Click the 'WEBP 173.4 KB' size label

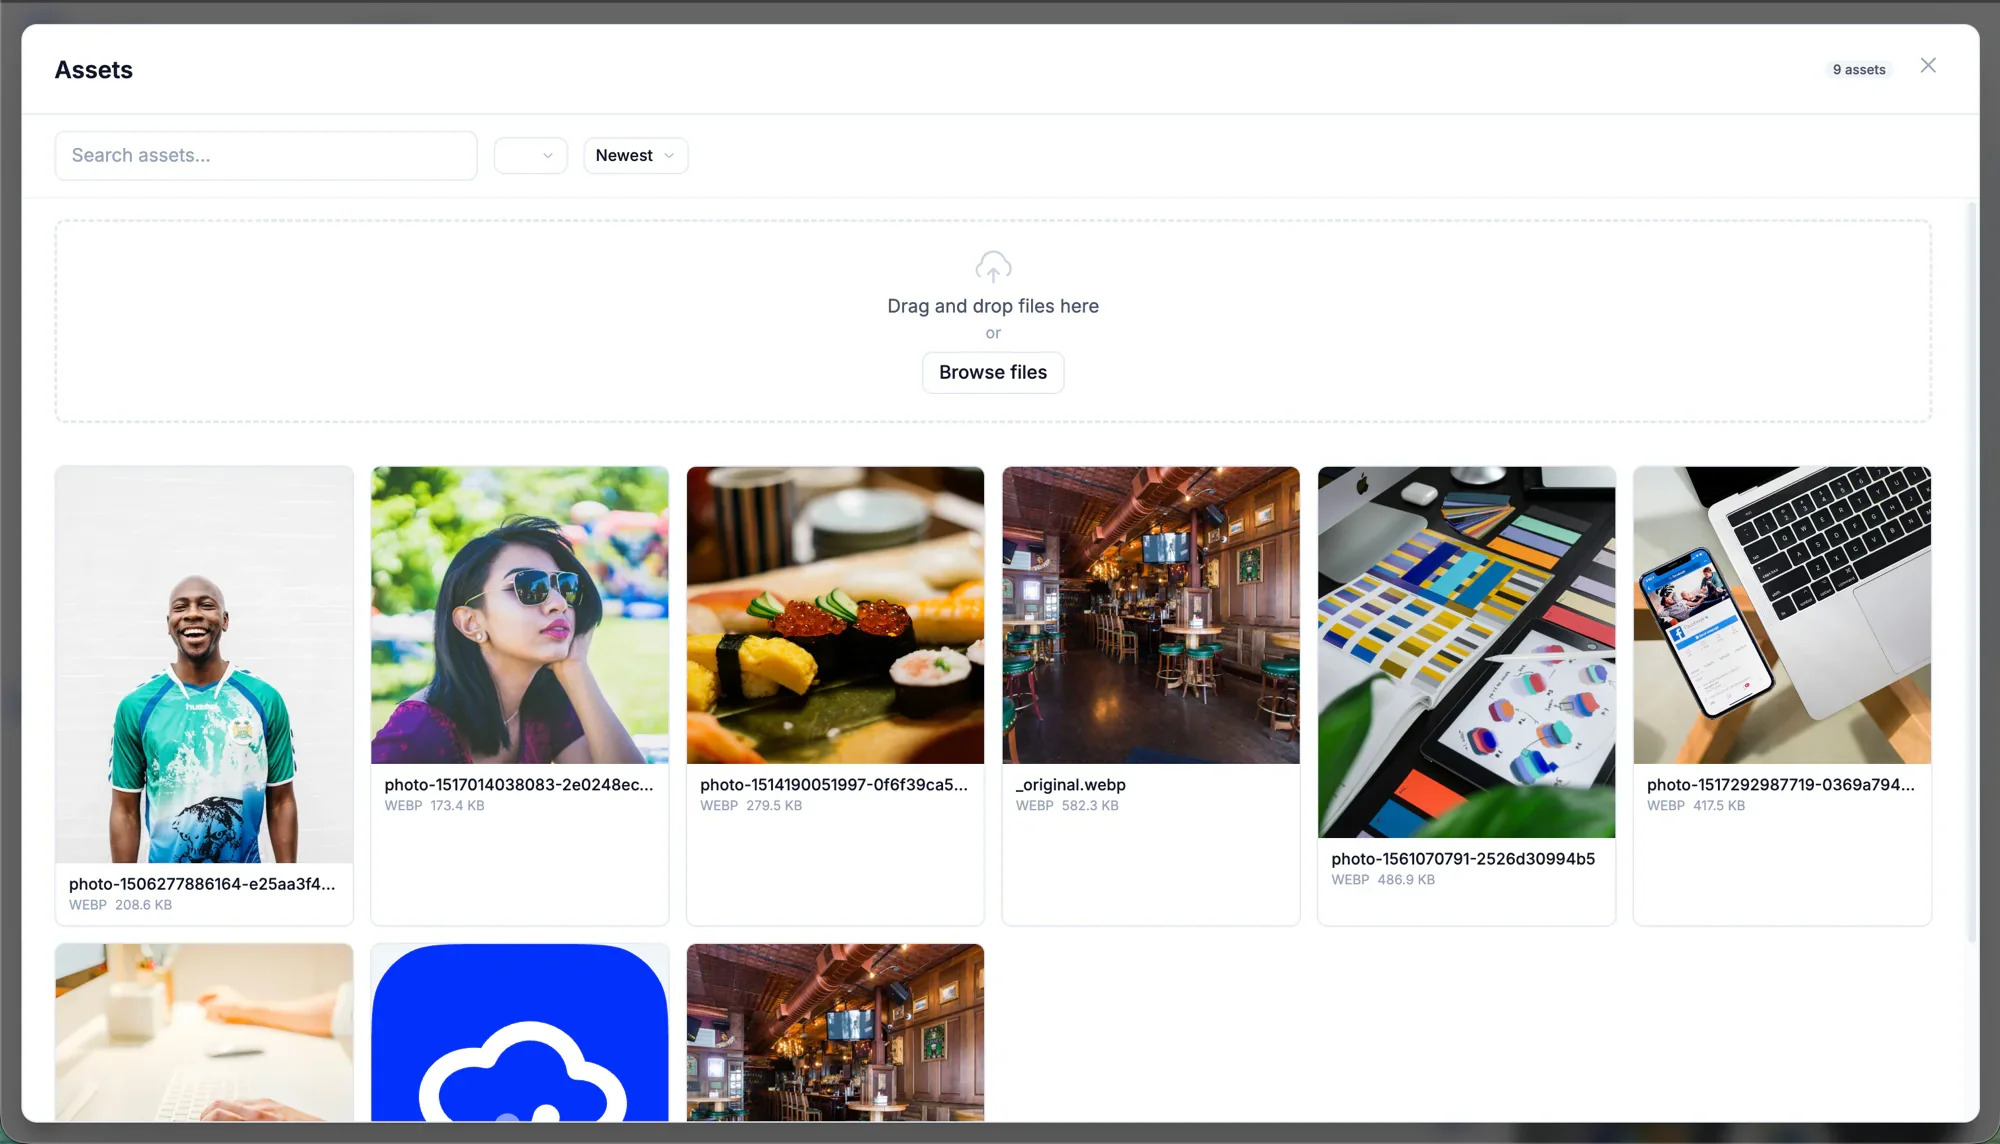[434, 806]
